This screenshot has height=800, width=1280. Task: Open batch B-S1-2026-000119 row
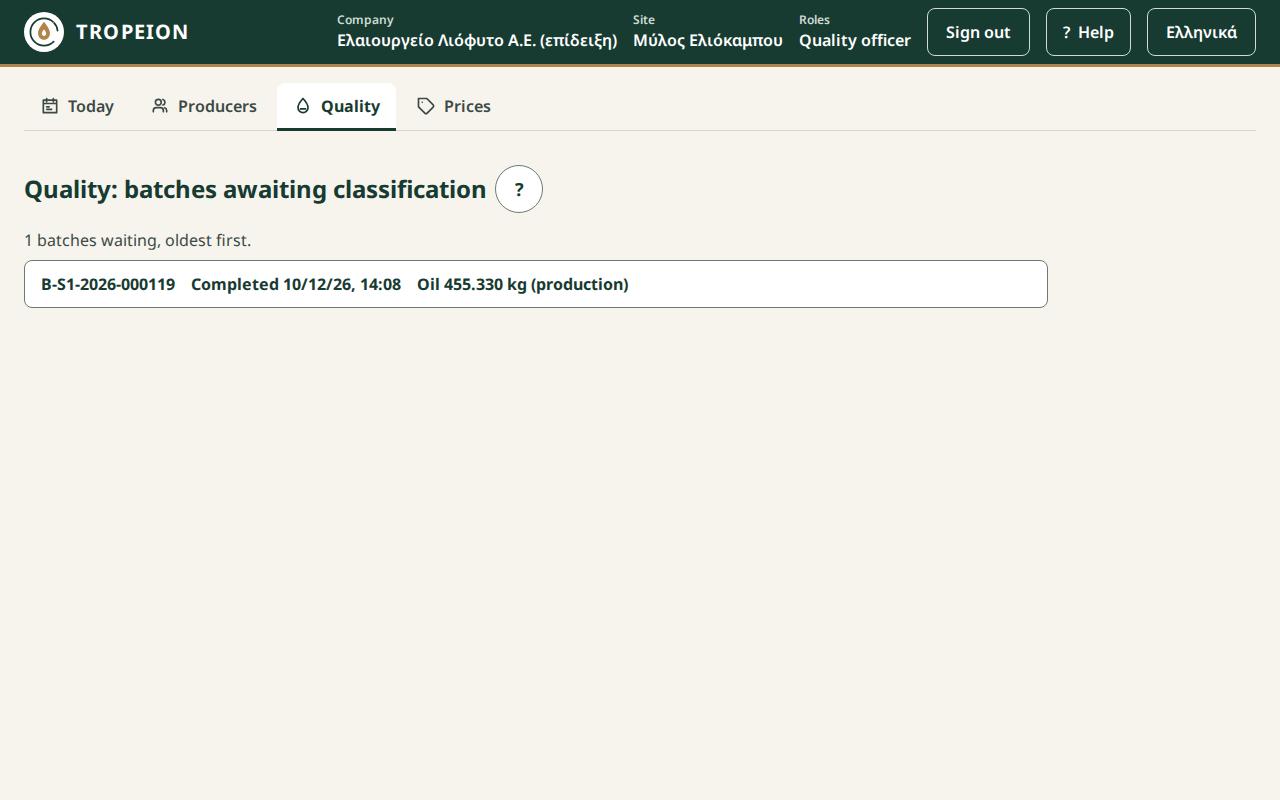pyautogui.click(x=536, y=284)
